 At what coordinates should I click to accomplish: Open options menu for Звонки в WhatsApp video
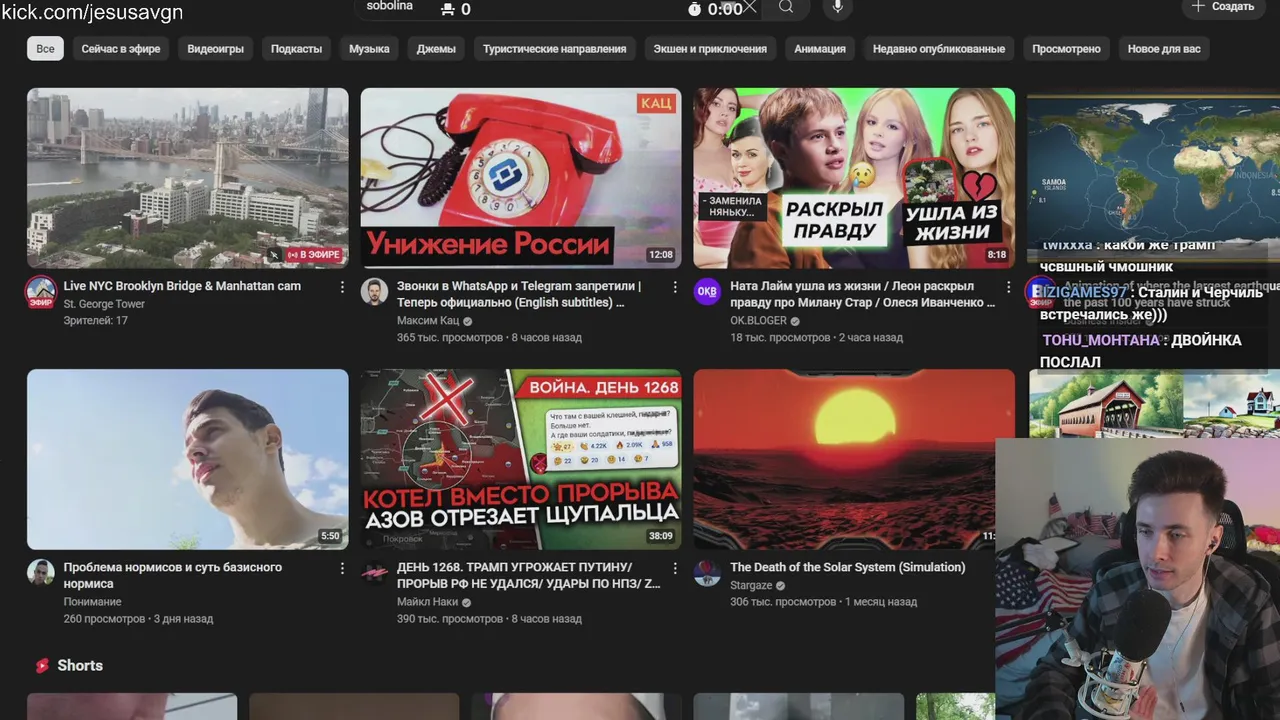pyautogui.click(x=675, y=287)
